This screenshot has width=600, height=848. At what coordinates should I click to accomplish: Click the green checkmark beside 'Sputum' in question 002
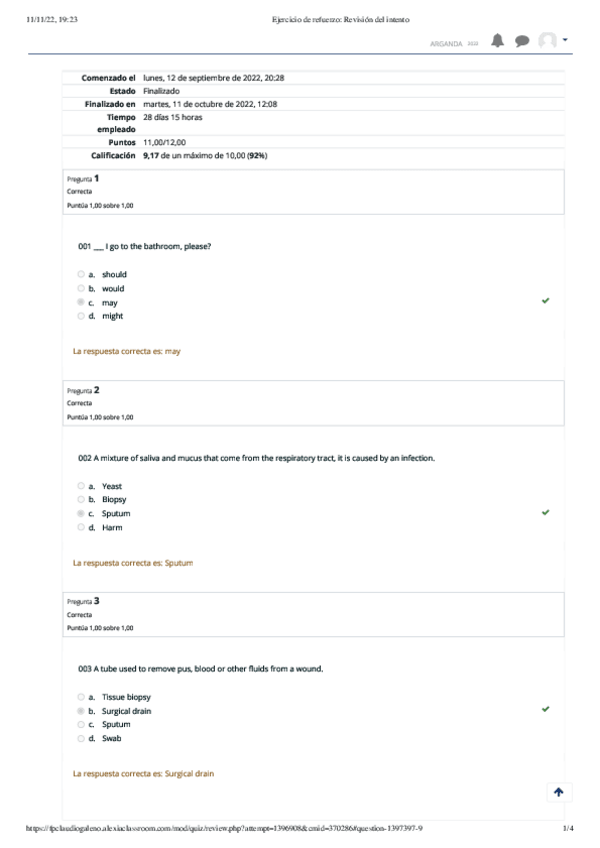tap(545, 512)
